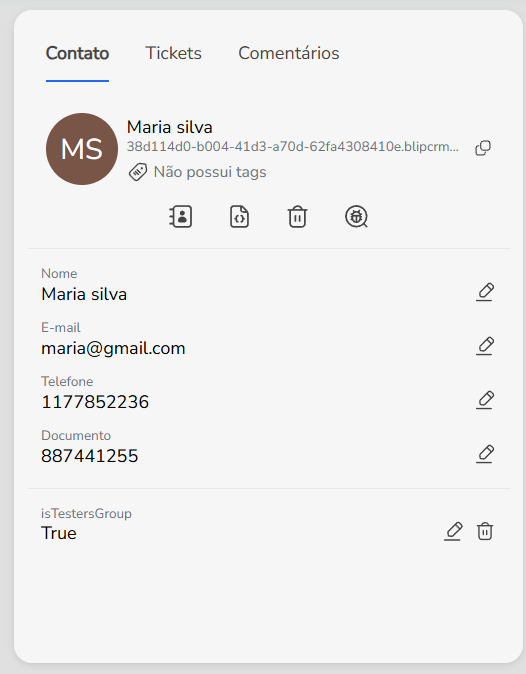Switch to the Tickets tab
This screenshot has height=674, width=526.
[174, 53]
